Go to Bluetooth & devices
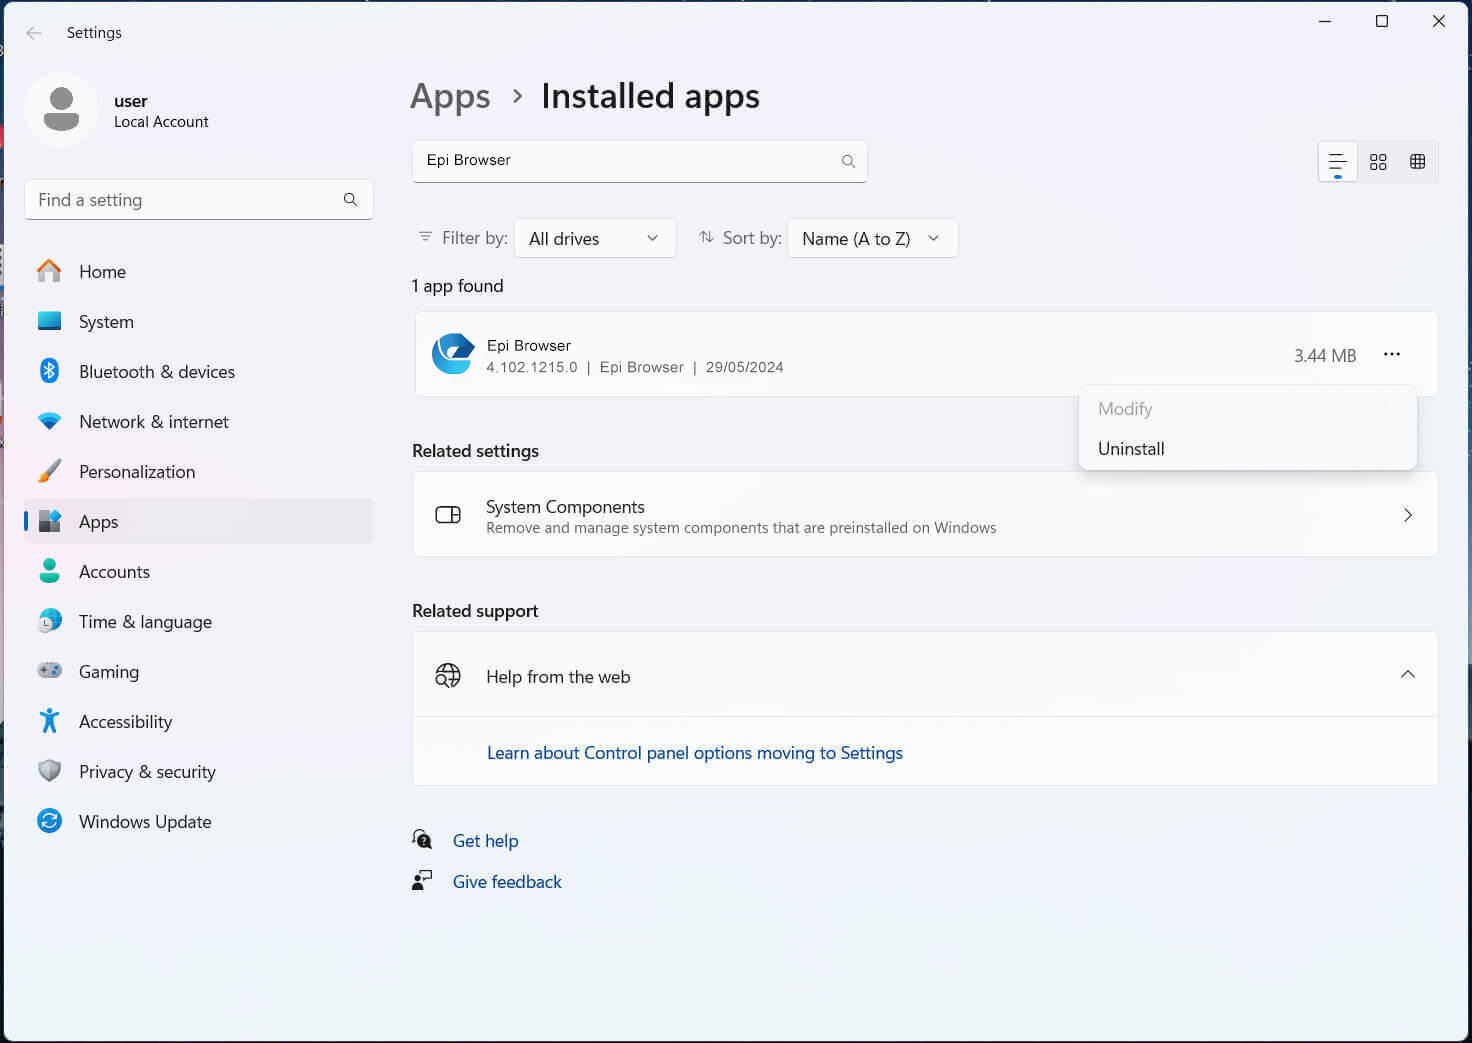This screenshot has width=1472, height=1043. [199, 371]
